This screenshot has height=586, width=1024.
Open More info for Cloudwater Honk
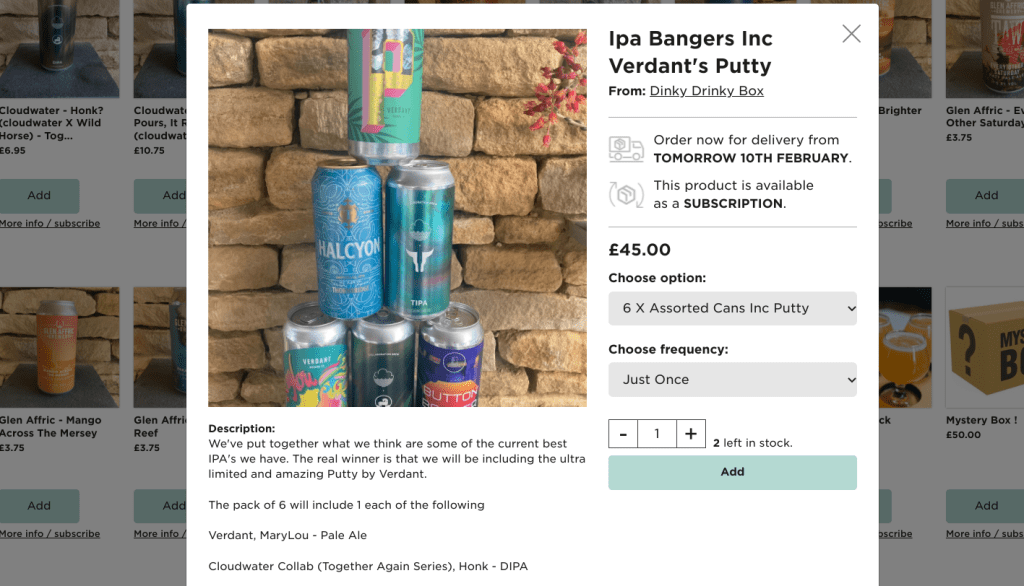[x=50, y=223]
